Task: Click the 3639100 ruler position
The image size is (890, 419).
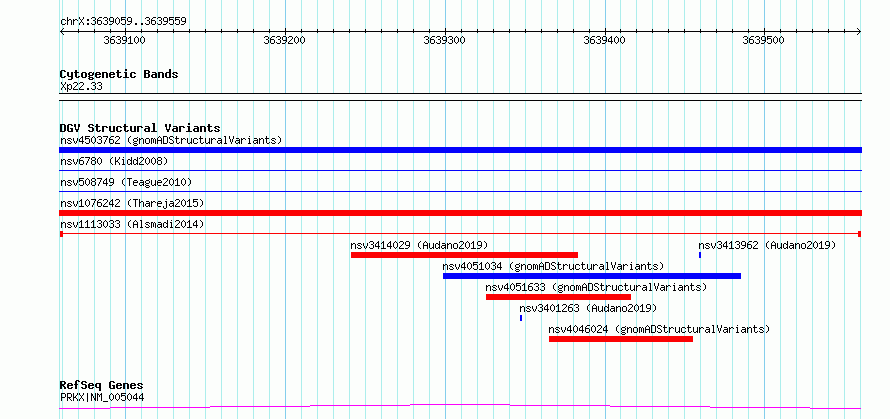Action: 125,40
